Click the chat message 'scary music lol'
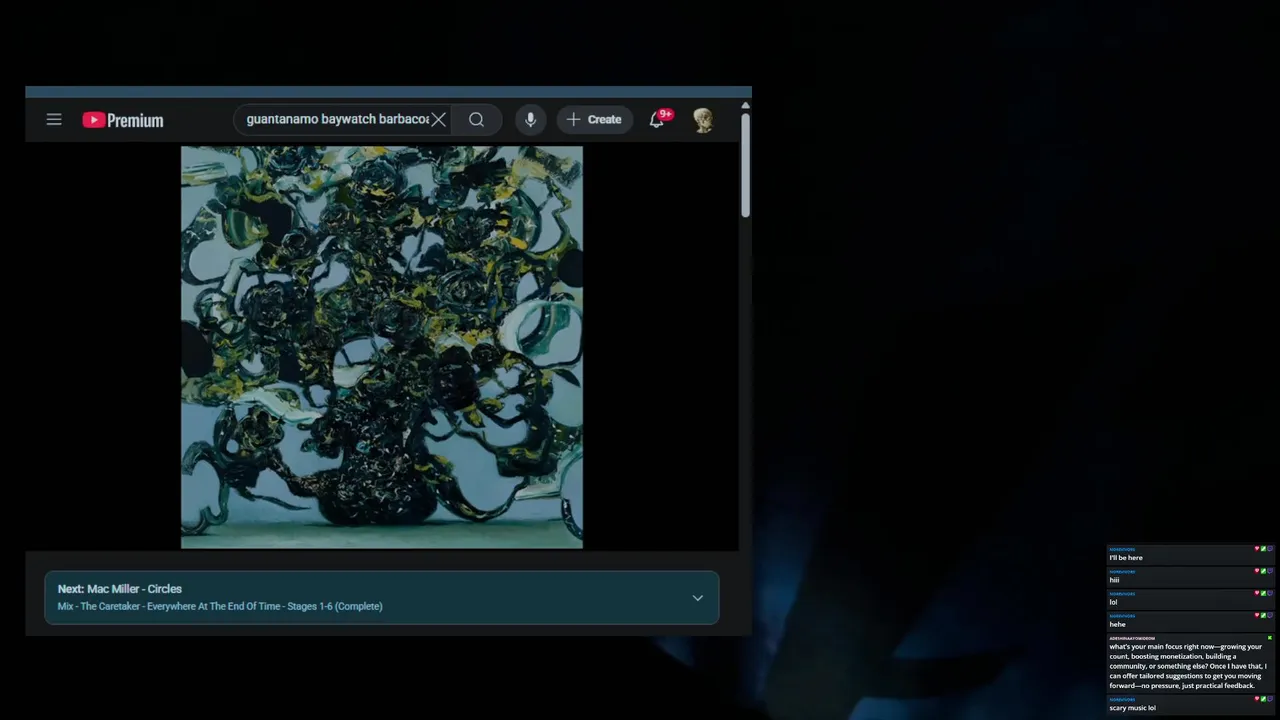Viewport: 1280px width, 720px height. pyautogui.click(x=1132, y=708)
